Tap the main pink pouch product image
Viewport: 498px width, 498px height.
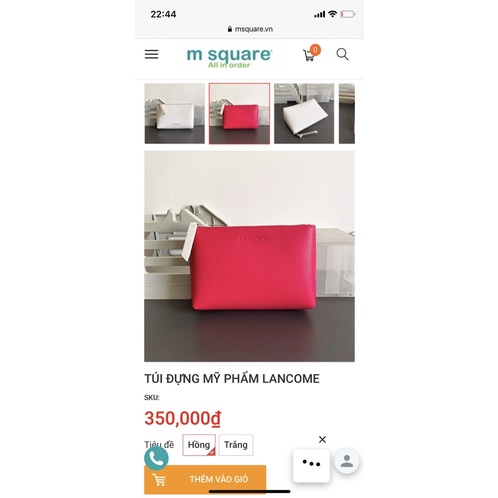pyautogui.click(x=249, y=256)
